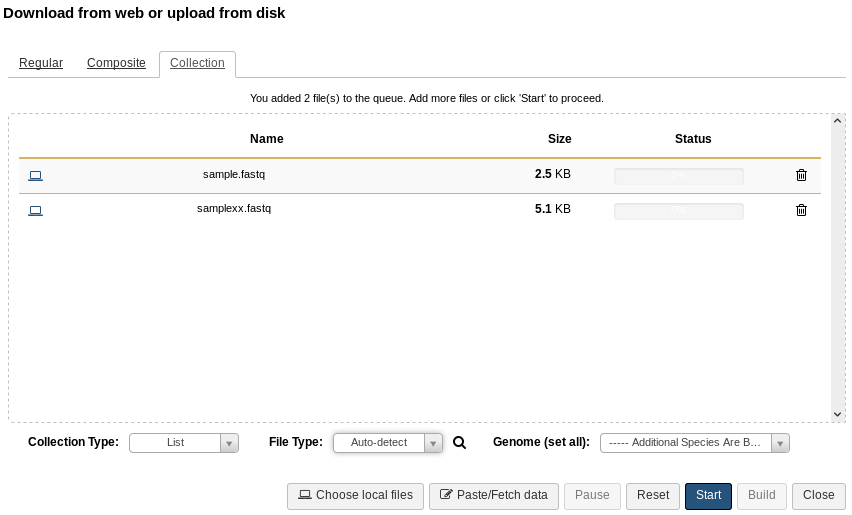Remove samplexx.fastq using its trash icon

pos(801,210)
